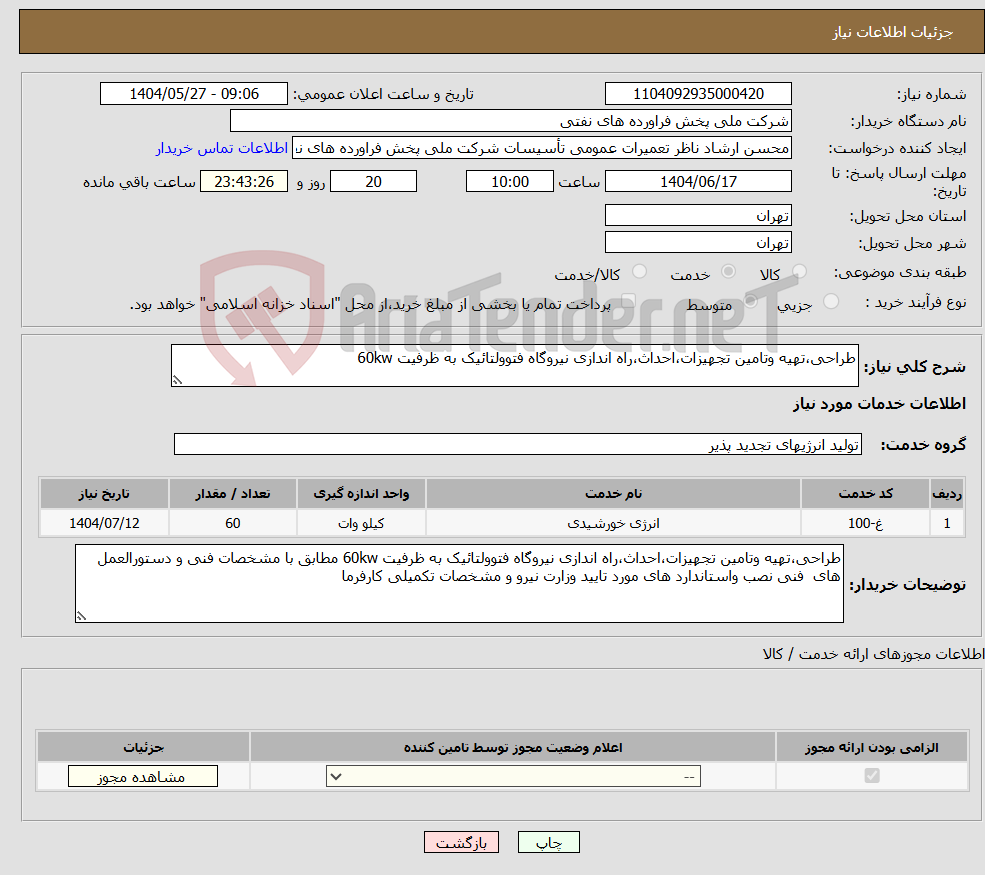This screenshot has height=875, width=985.
Task: Click the شماره نیاز field 1104092935000420
Action: coord(698,93)
